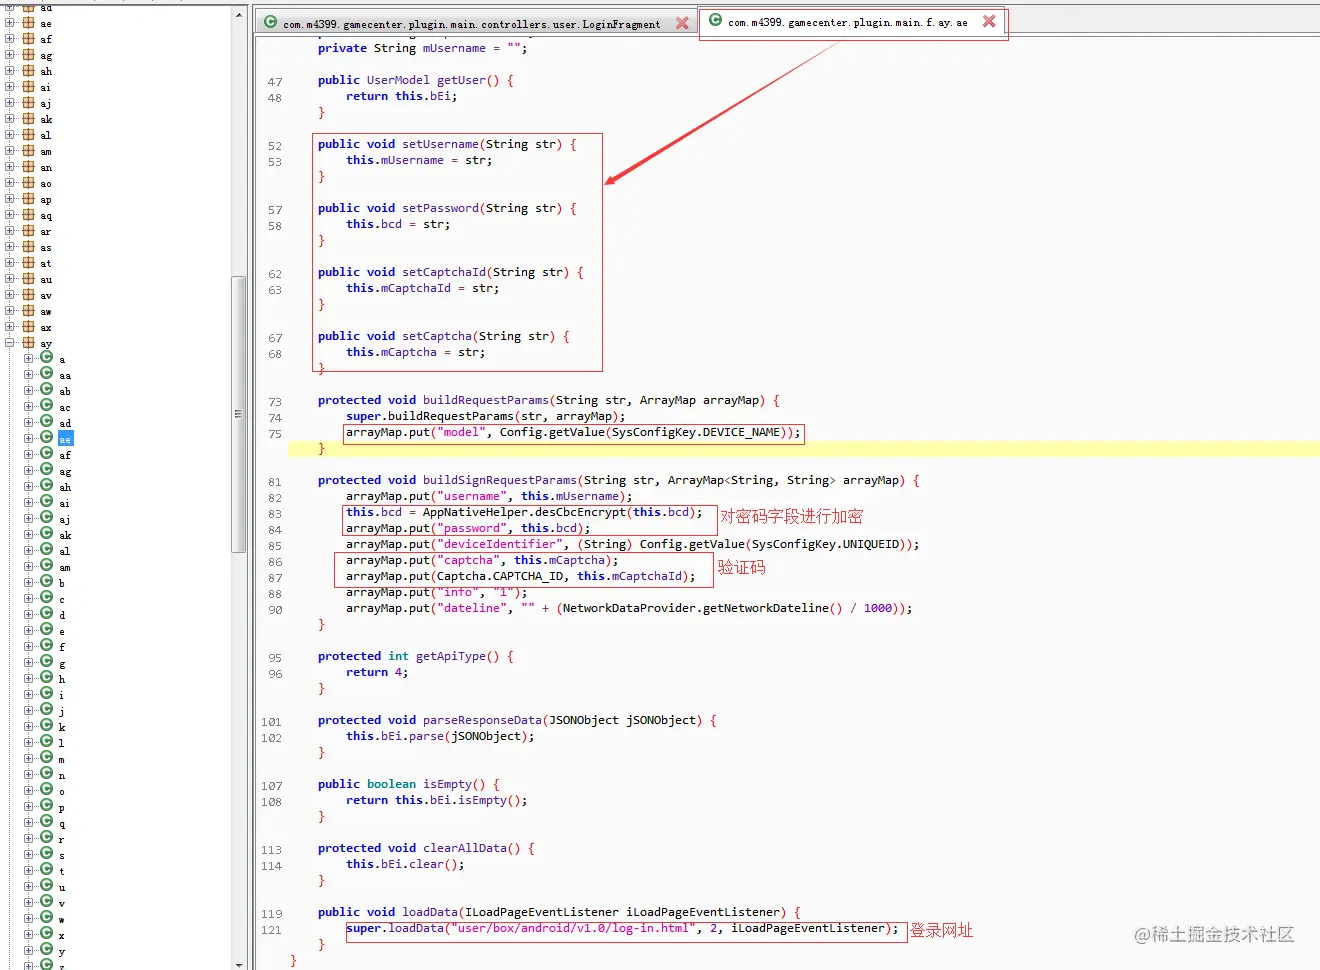Click the setUsername method name in code

(440, 144)
